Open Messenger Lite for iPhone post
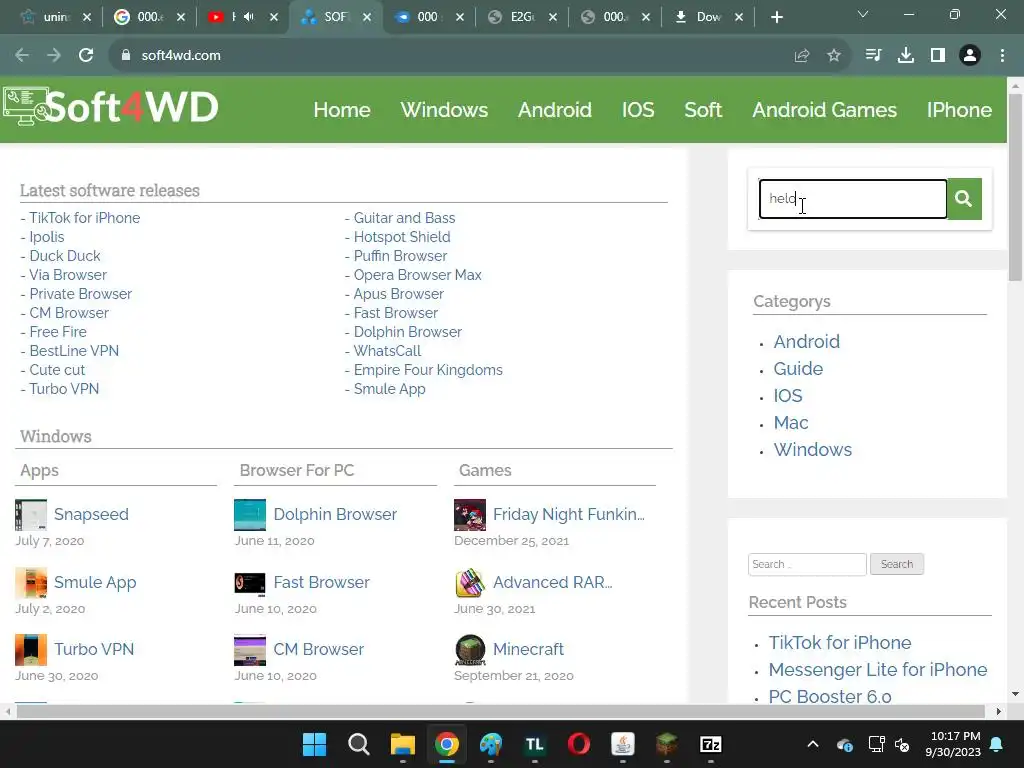Image resolution: width=1024 pixels, height=768 pixels. (x=878, y=669)
